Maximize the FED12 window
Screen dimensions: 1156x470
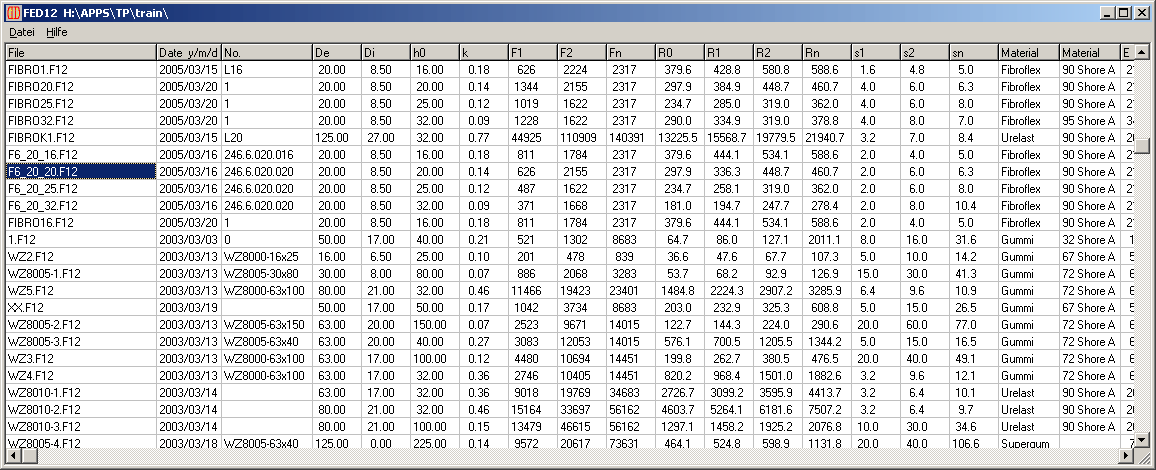pos(1125,13)
